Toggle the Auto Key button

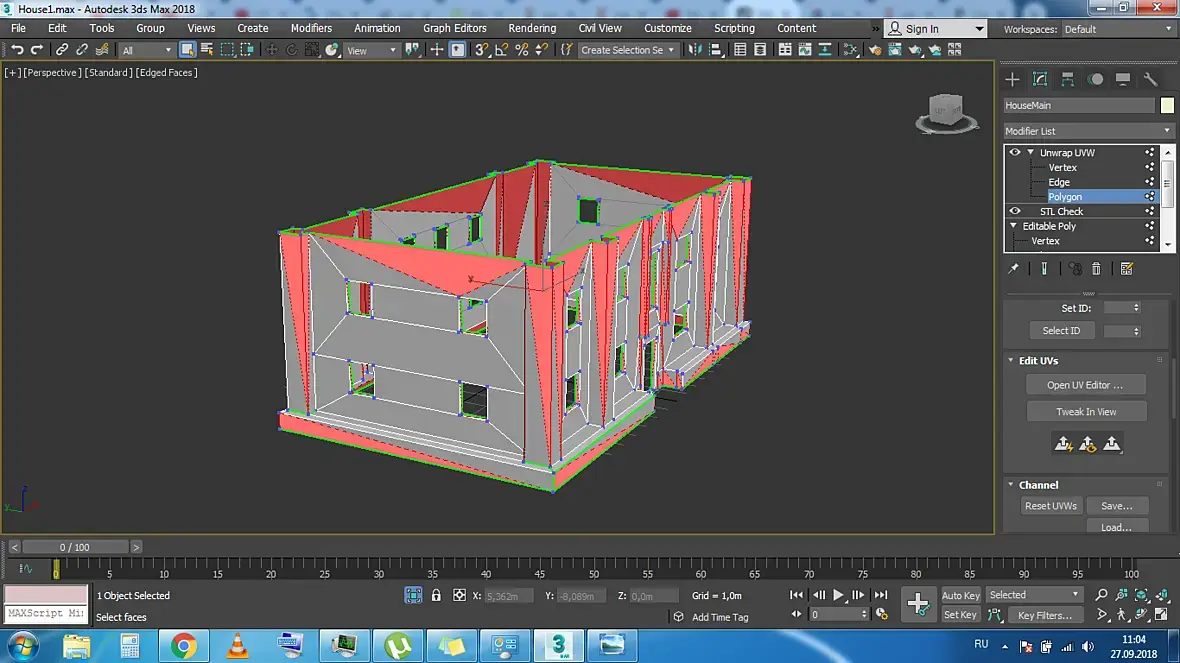tap(960, 595)
